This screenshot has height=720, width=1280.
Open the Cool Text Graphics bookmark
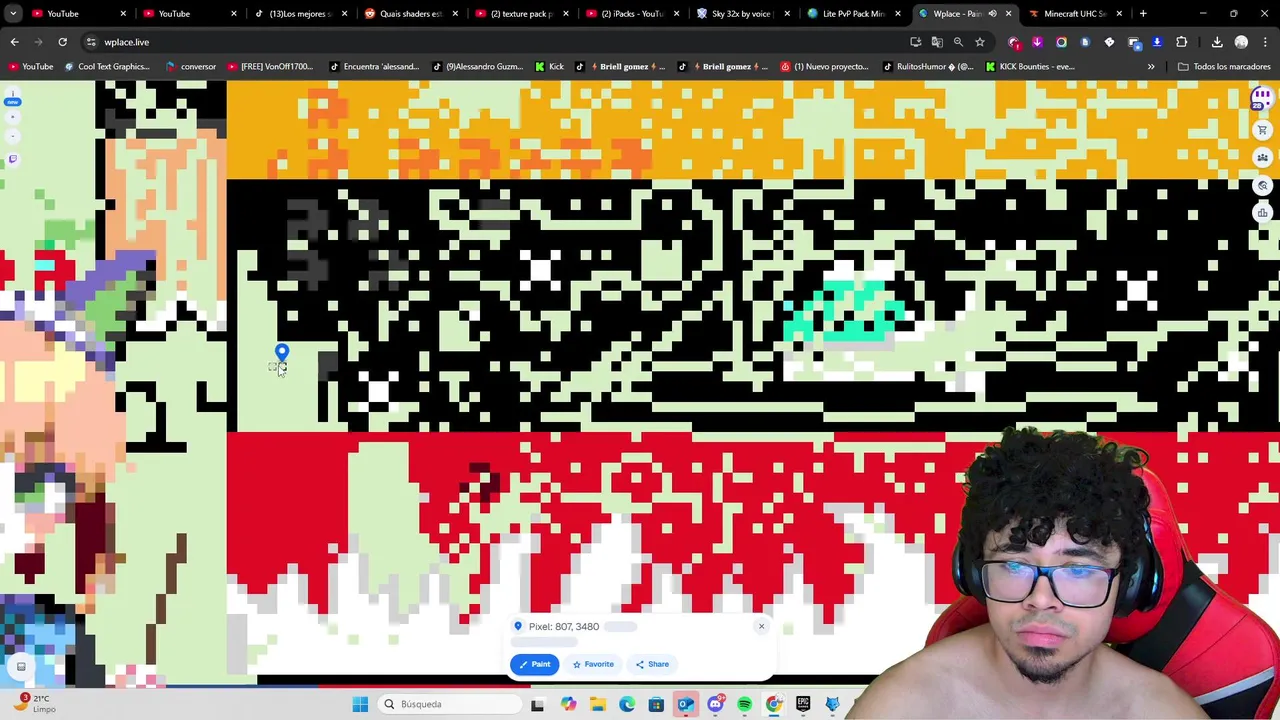[106, 67]
